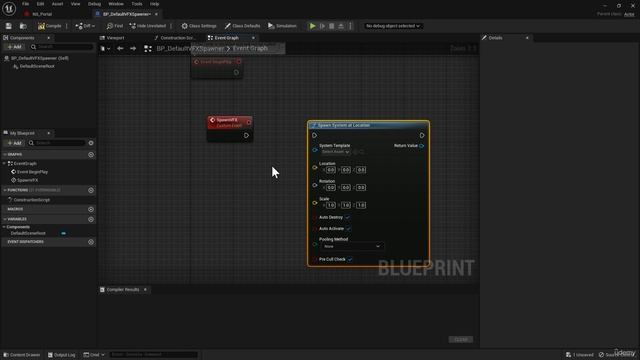The height and width of the screenshot is (360, 640).
Task: Open the Debug menu
Action: point(94,4)
